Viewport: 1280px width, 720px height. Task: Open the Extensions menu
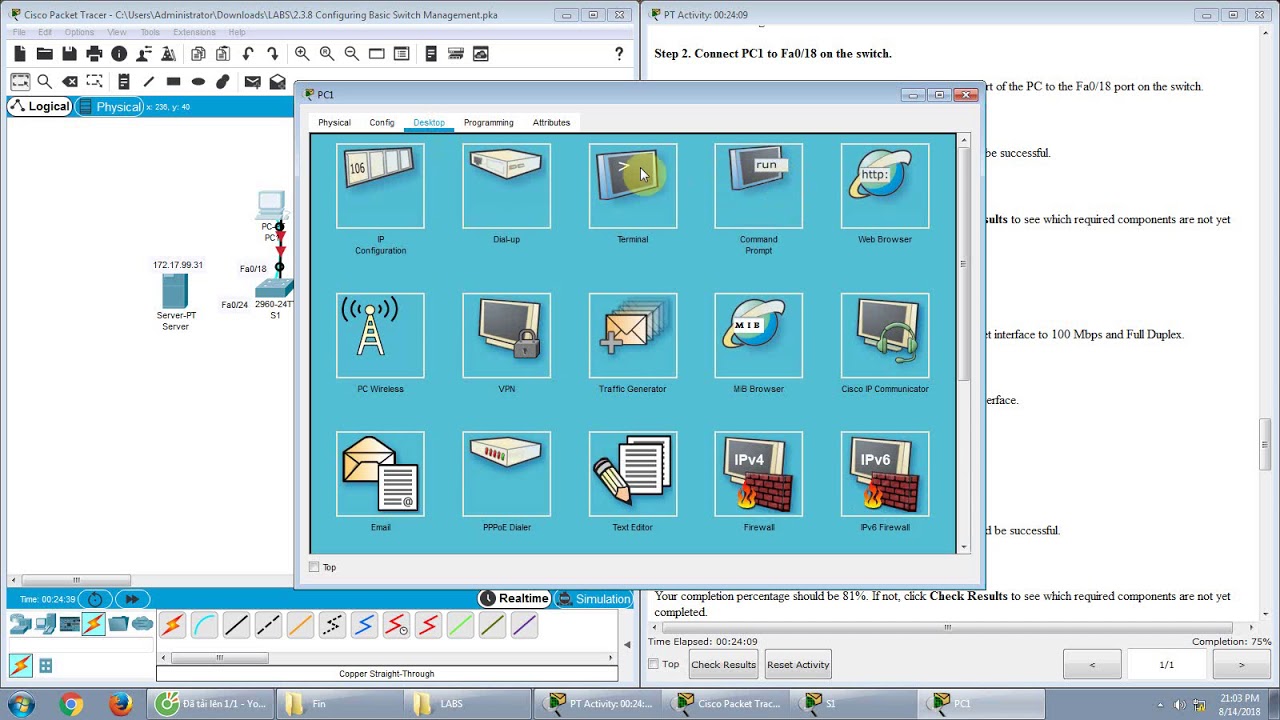click(x=194, y=32)
